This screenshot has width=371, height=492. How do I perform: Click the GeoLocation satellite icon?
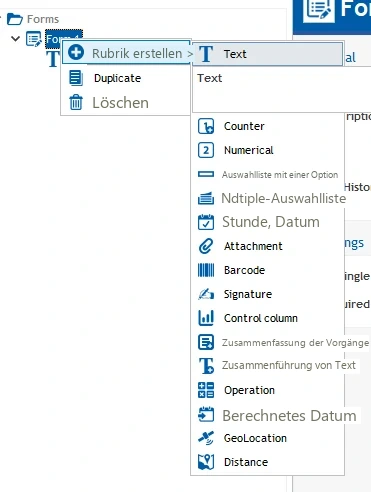(206, 438)
